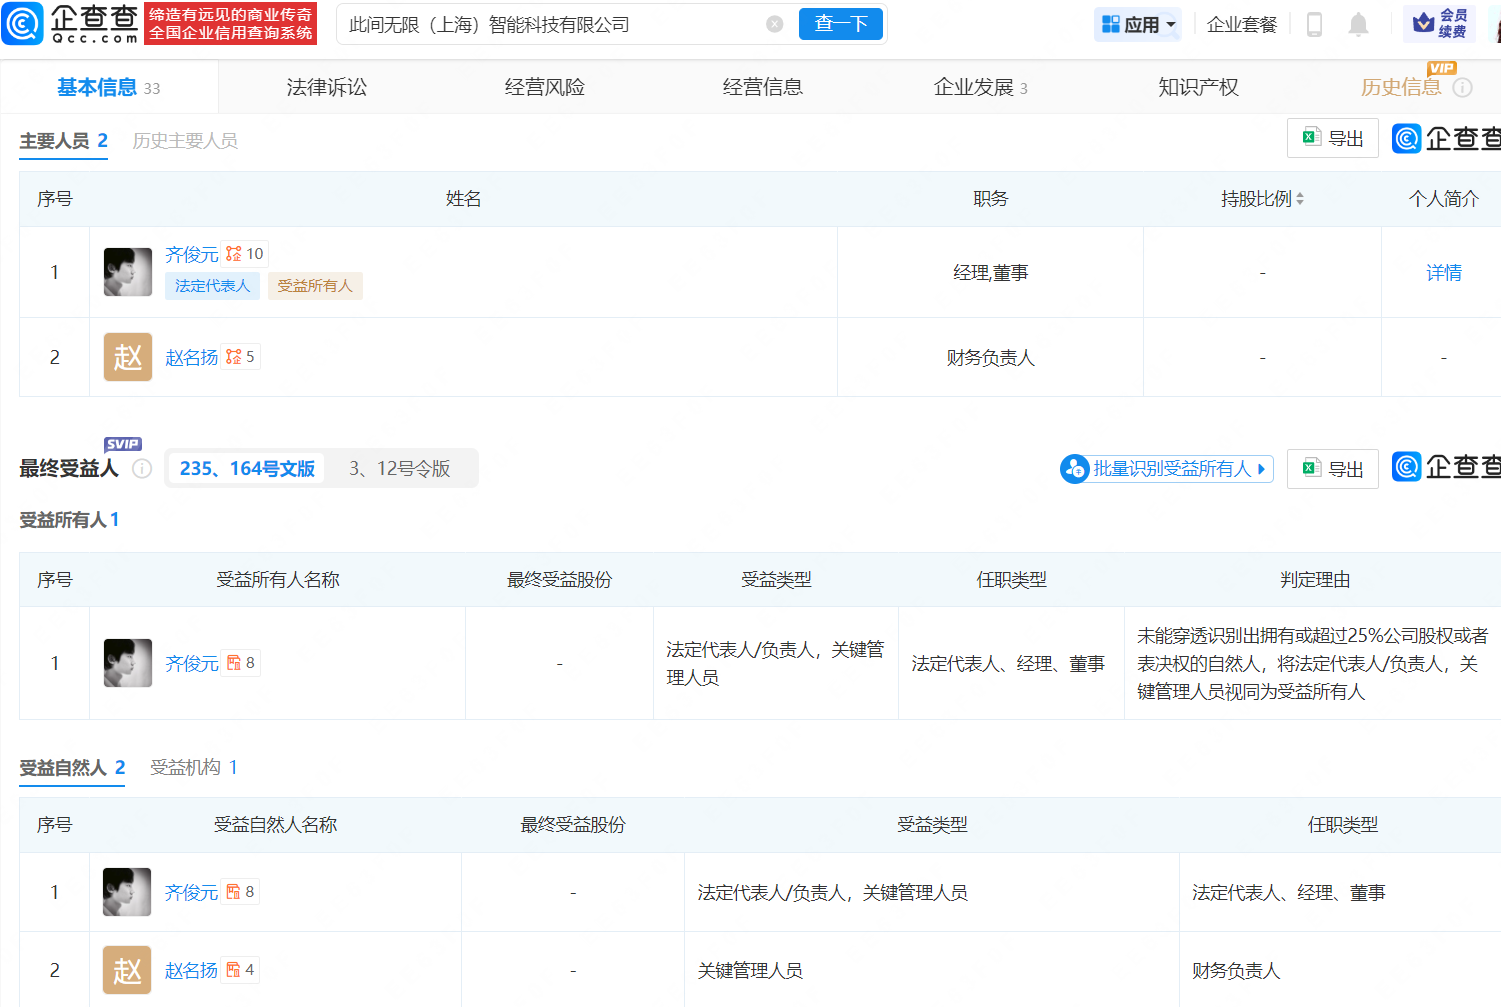The height and width of the screenshot is (1007, 1501).
Task: Clear the search box text
Action: point(774,24)
